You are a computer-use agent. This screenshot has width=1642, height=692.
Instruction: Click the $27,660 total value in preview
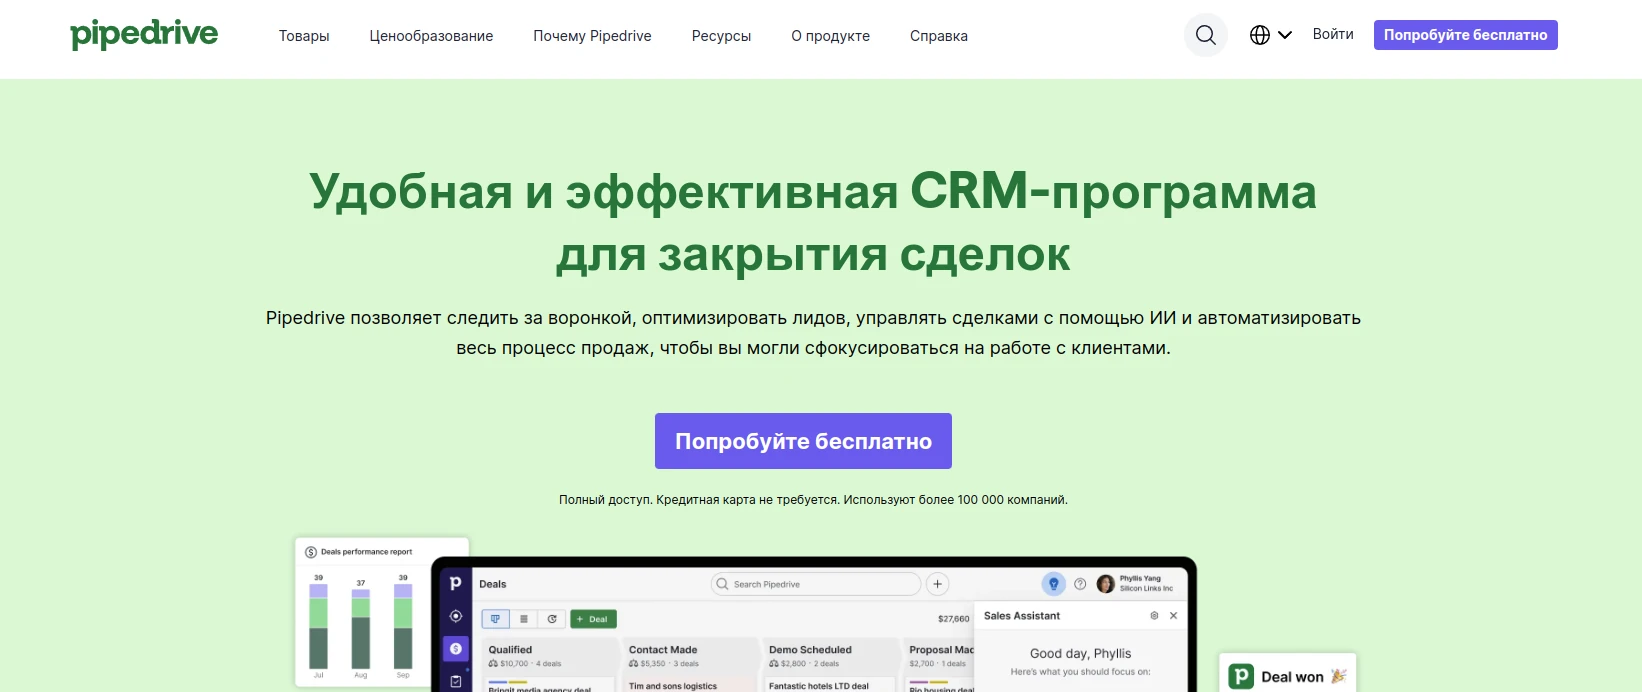[954, 619]
